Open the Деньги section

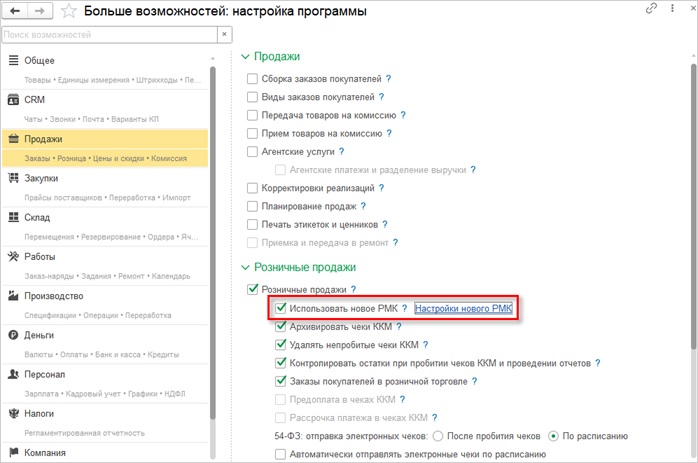[x=105, y=344]
